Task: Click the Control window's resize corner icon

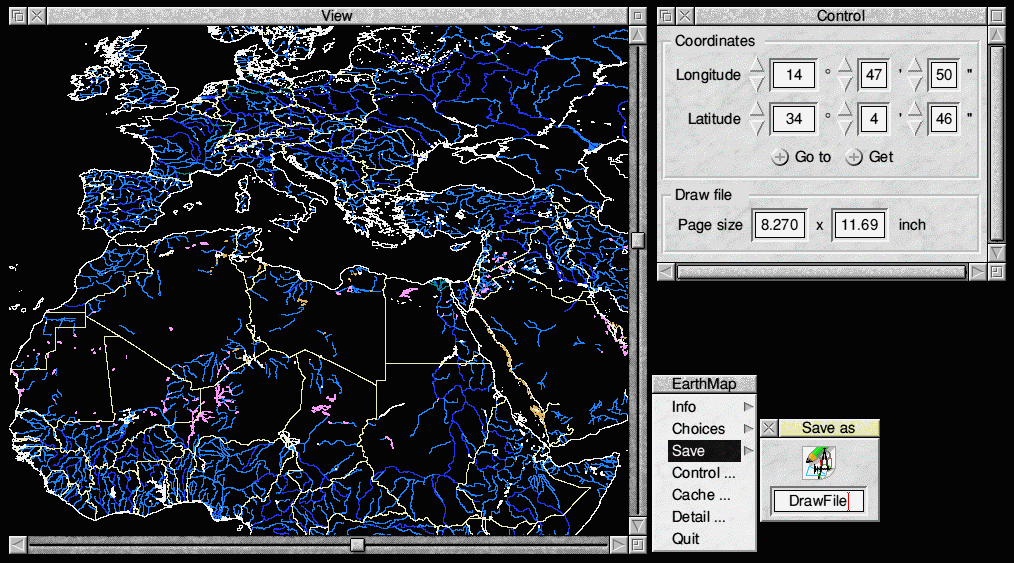Action: coord(996,272)
